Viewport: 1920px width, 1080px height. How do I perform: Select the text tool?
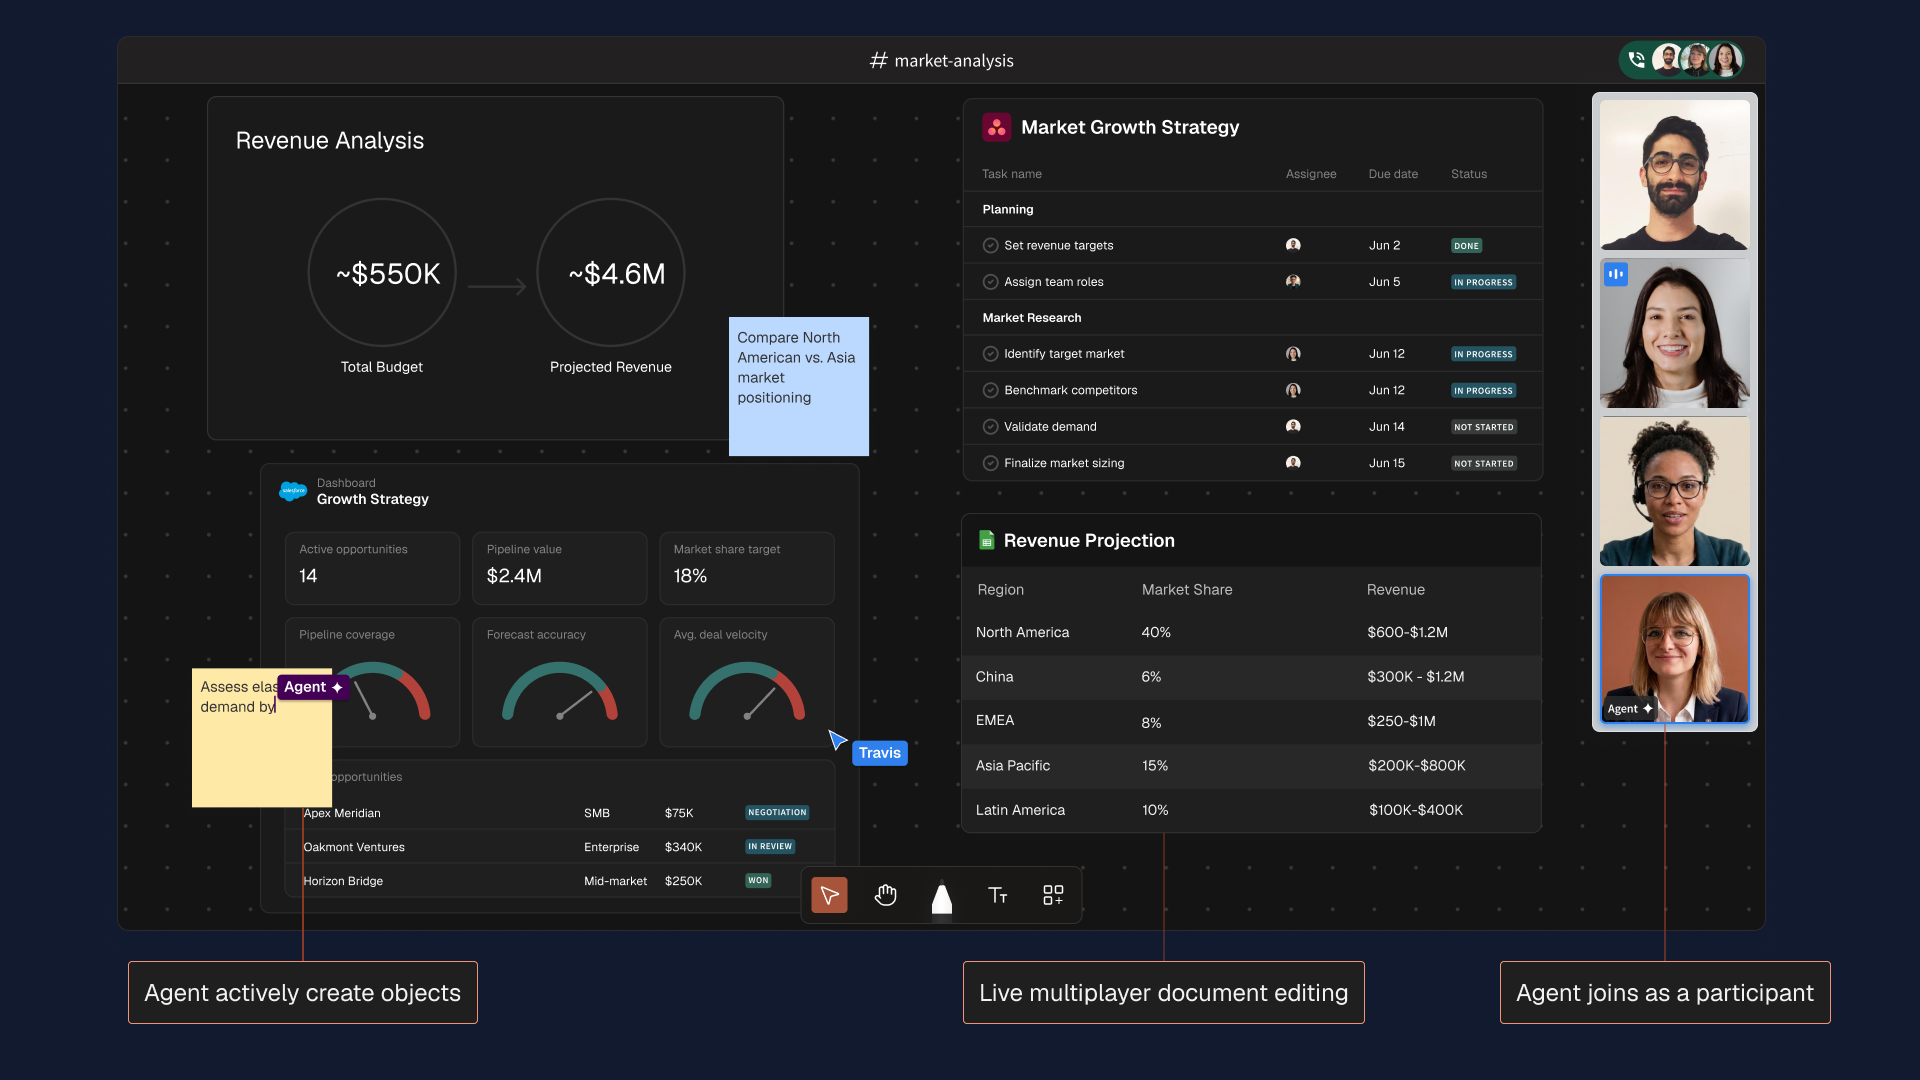click(997, 895)
